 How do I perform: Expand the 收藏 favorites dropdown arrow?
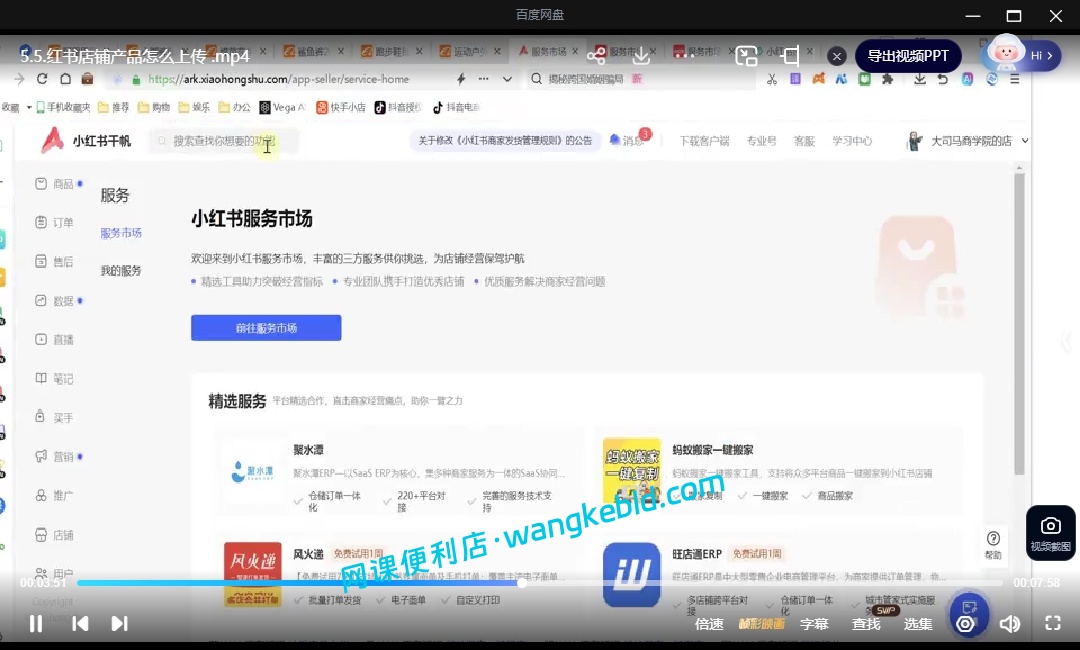pos(29,107)
